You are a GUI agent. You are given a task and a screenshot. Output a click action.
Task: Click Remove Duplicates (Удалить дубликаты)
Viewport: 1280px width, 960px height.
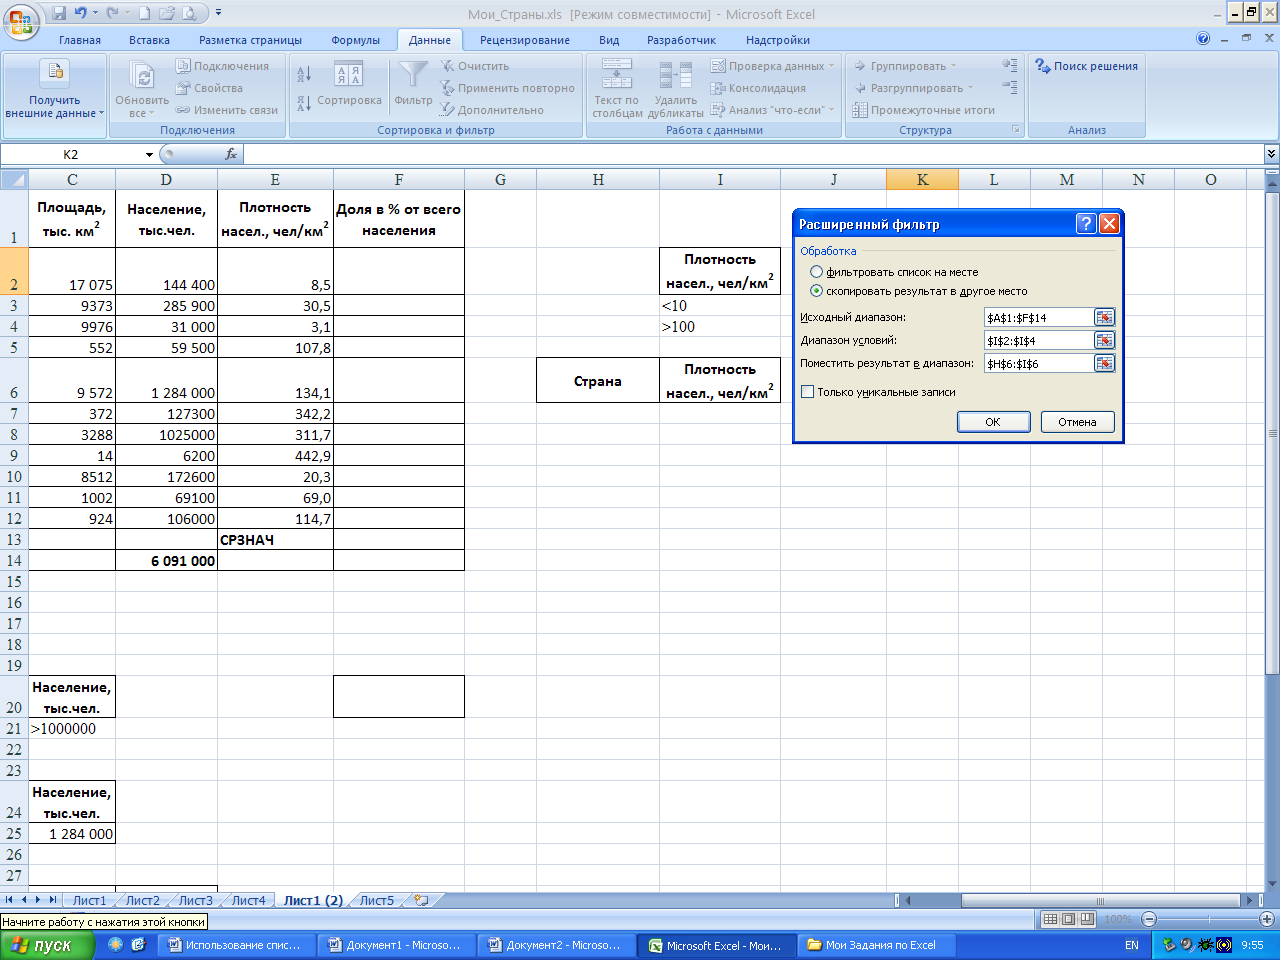[676, 89]
